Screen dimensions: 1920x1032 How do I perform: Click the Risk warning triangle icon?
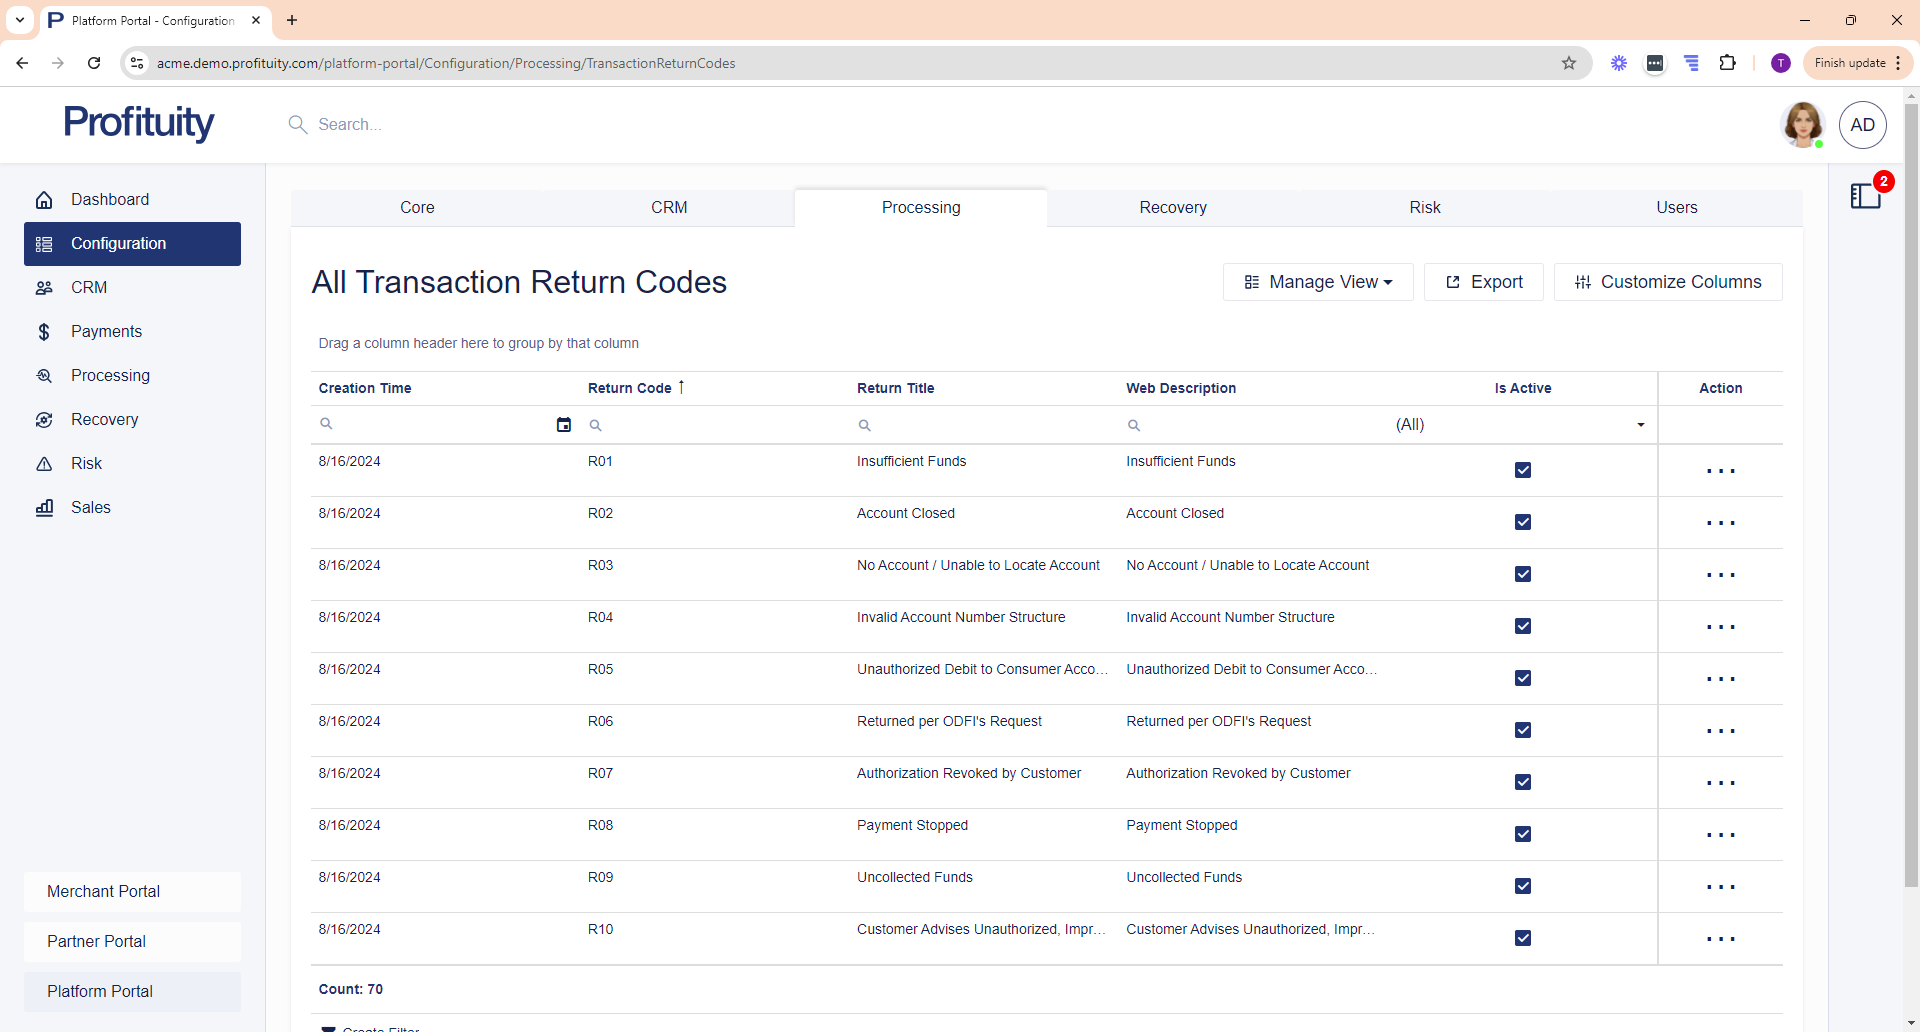point(44,464)
